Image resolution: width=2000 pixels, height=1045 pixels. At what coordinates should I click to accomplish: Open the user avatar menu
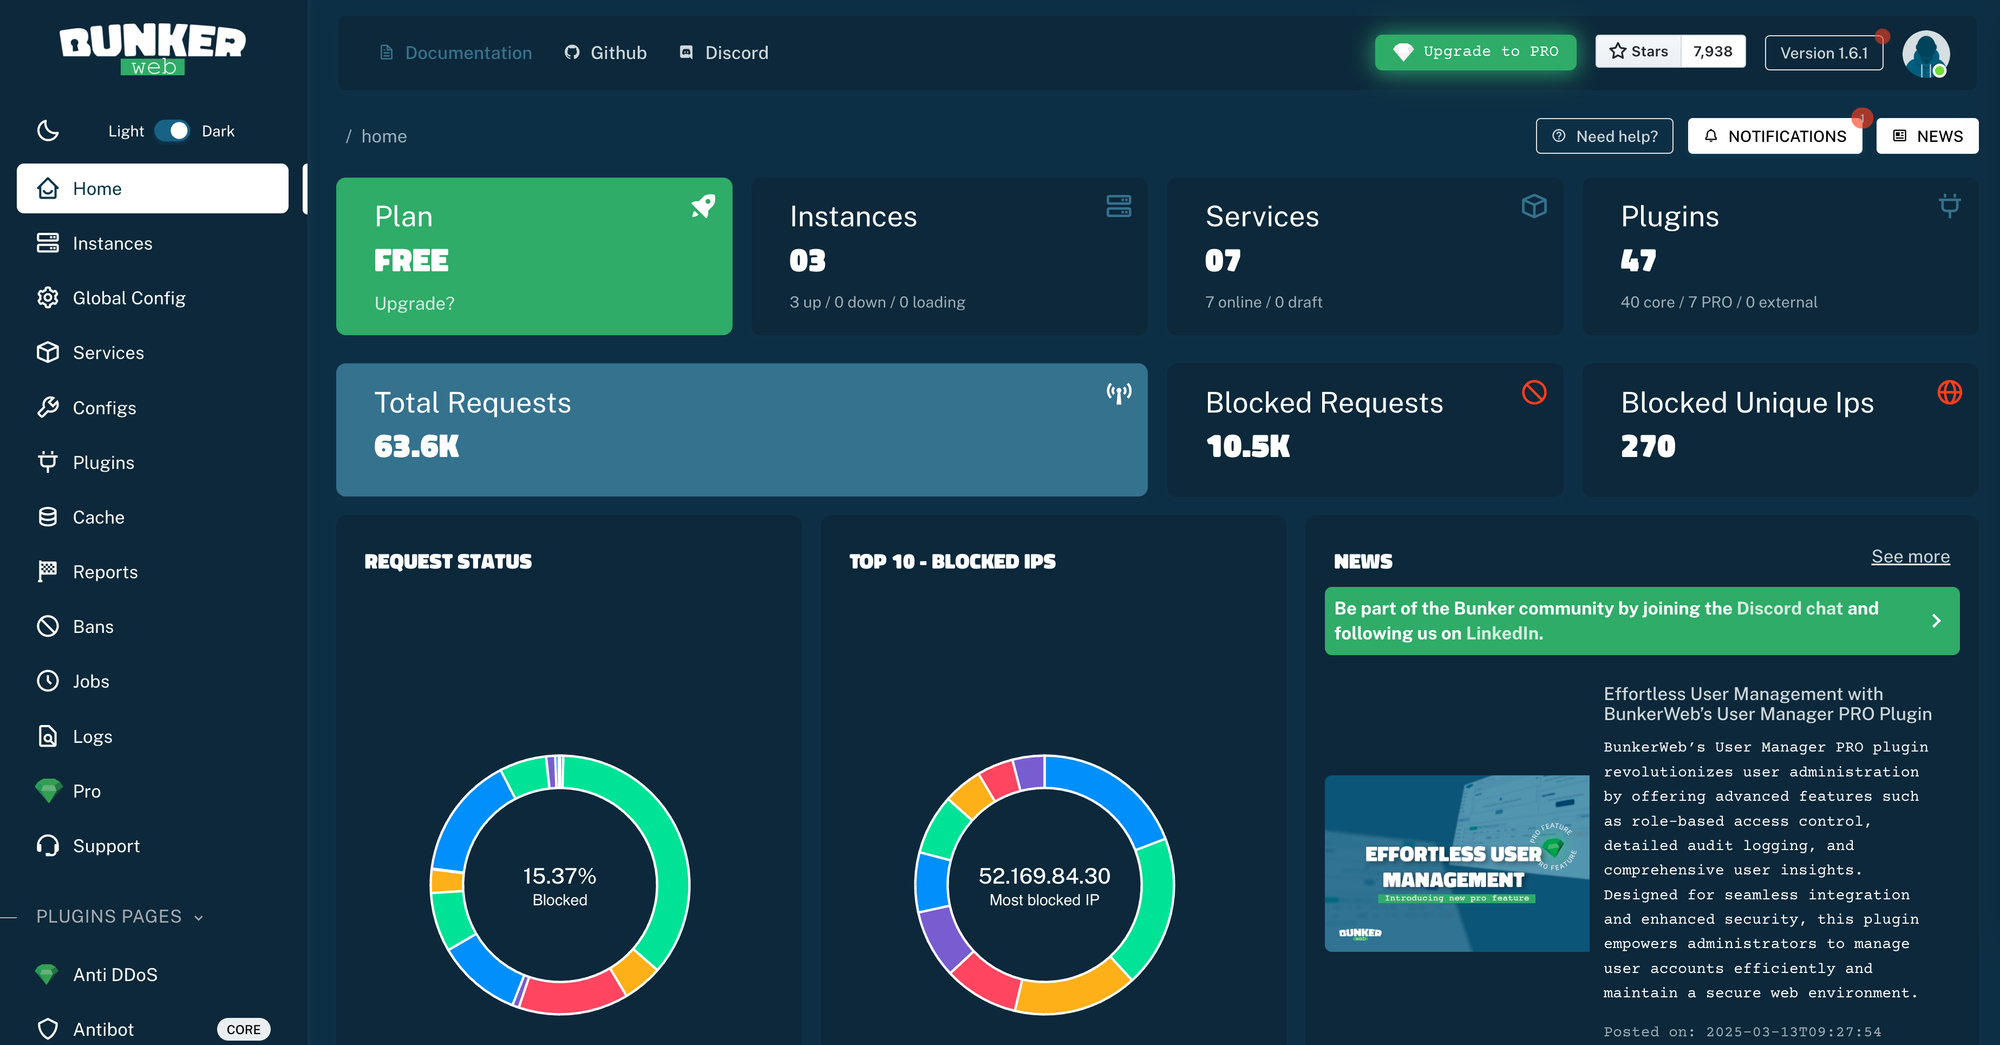click(x=1926, y=53)
